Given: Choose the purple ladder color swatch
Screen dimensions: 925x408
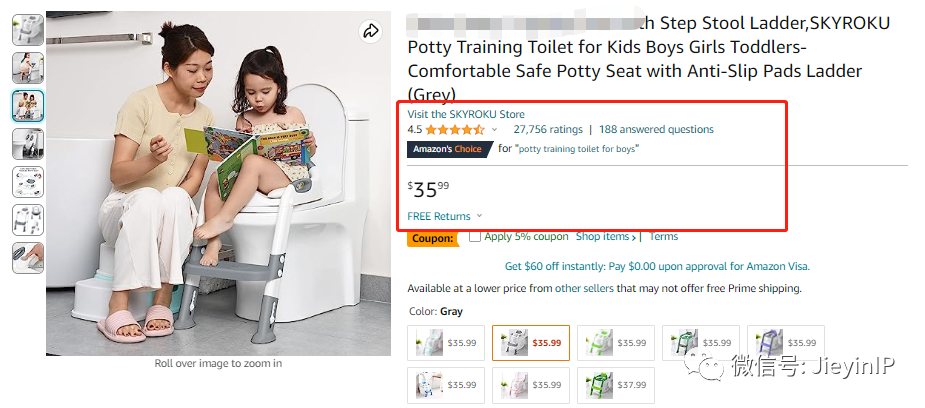Looking at the screenshot, I should (785, 343).
